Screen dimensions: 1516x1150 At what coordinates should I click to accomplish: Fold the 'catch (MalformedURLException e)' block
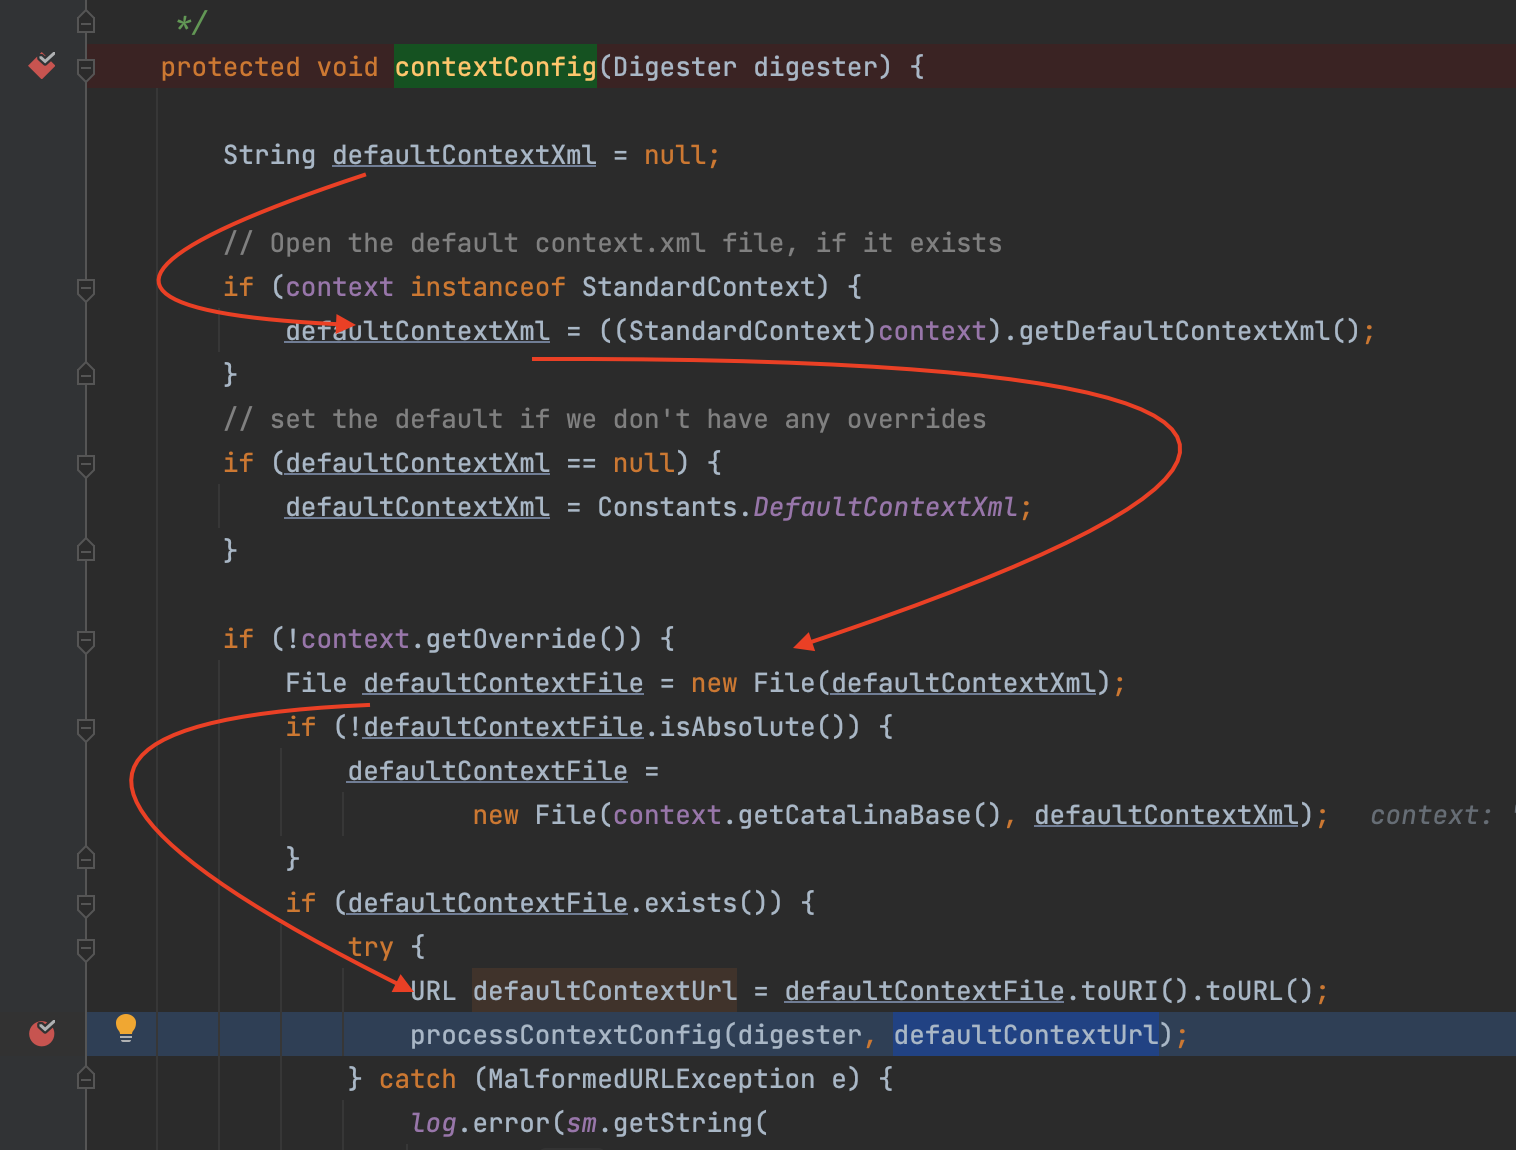(86, 1079)
